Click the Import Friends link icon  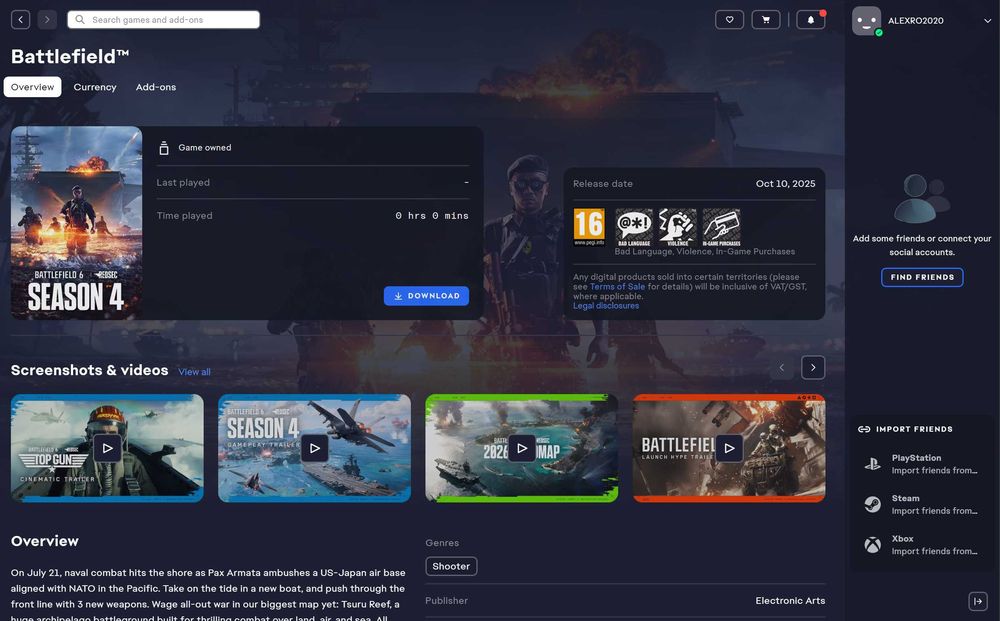click(864, 429)
